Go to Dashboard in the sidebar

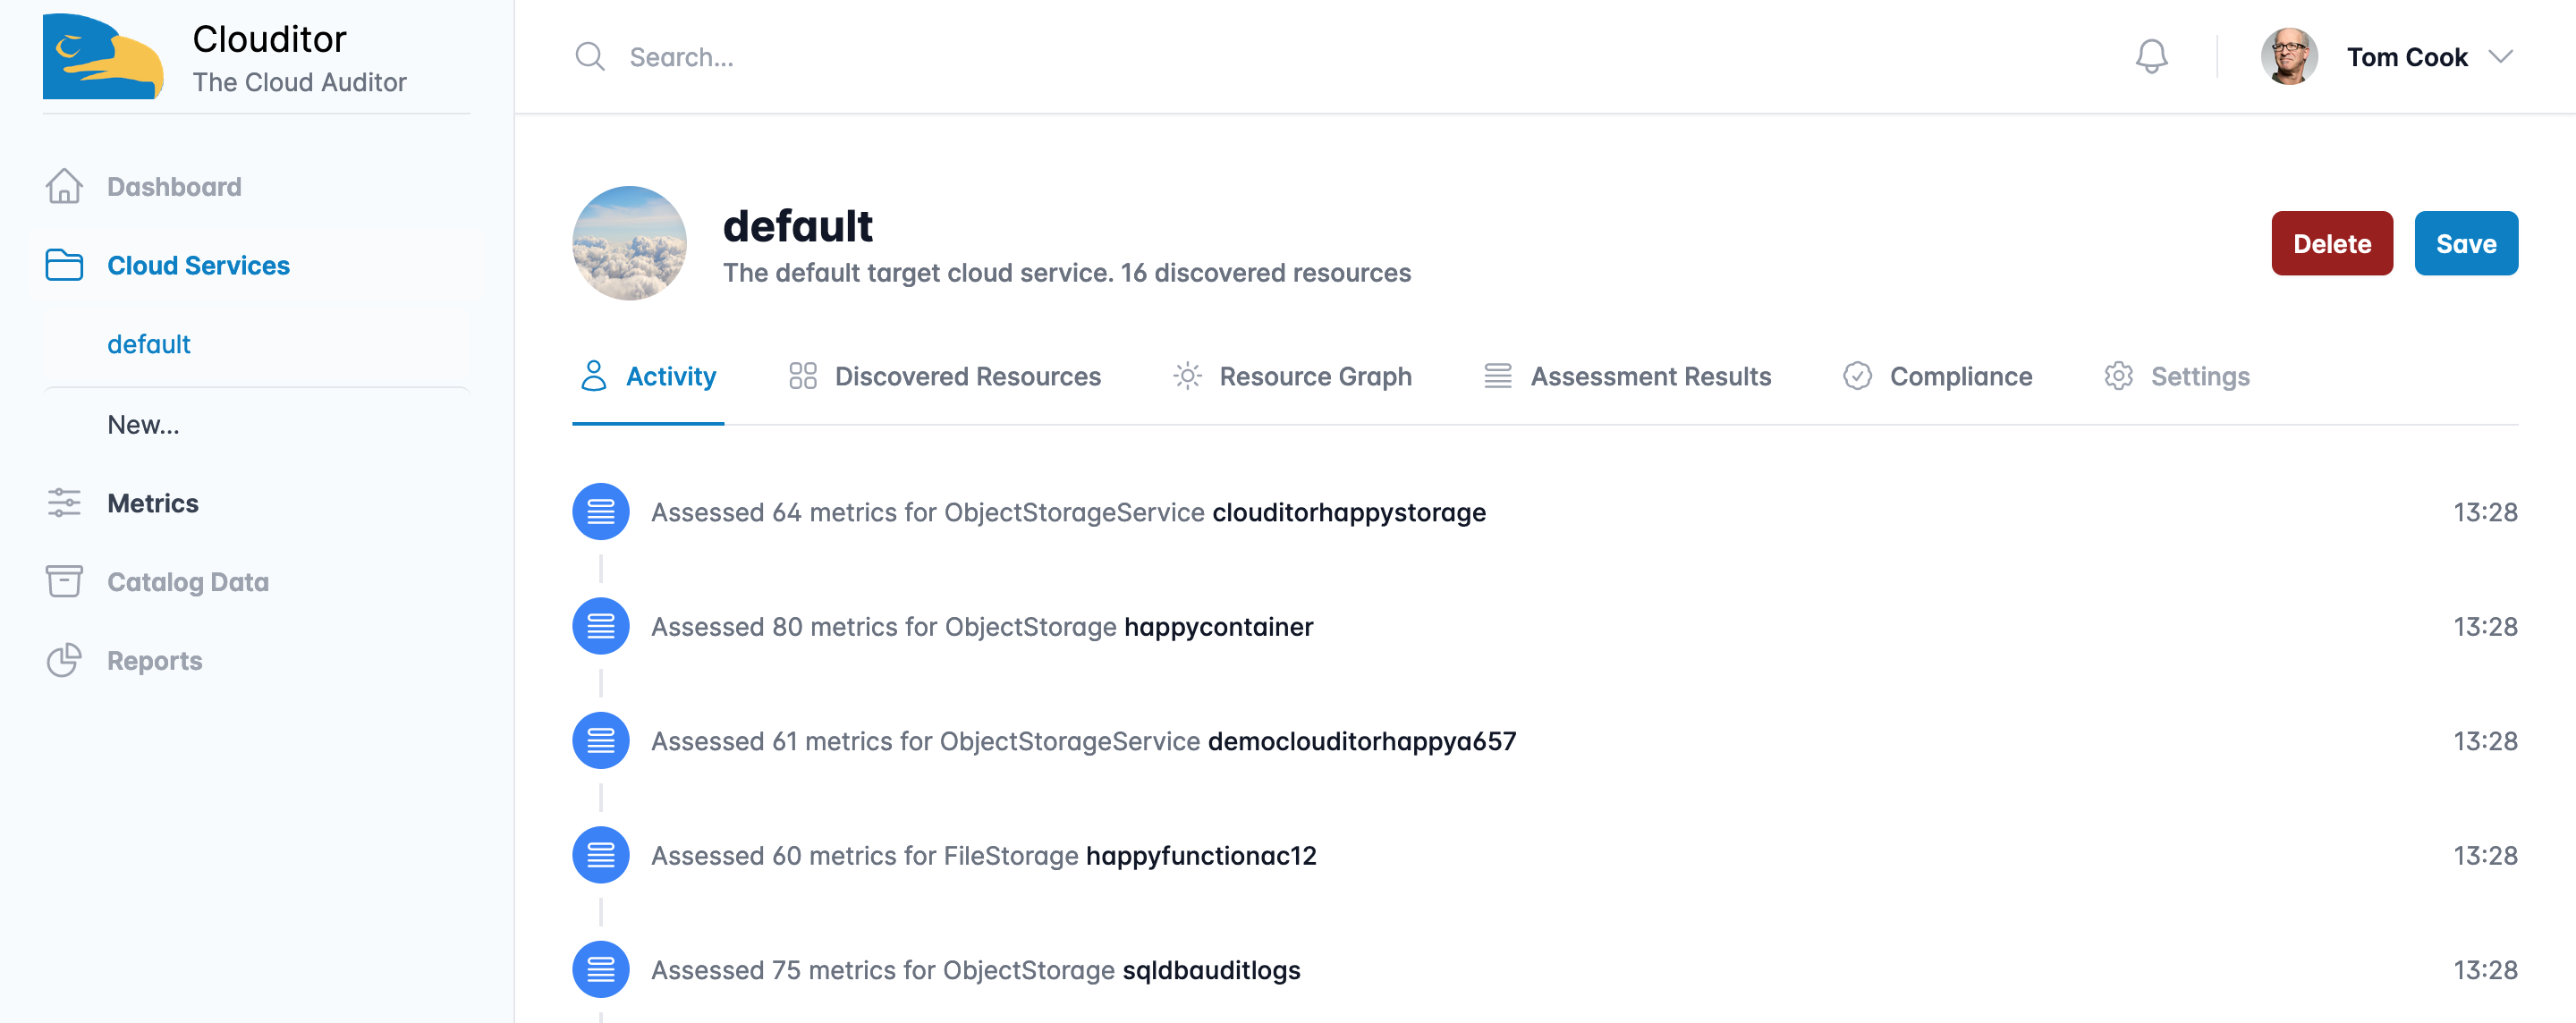(257, 187)
